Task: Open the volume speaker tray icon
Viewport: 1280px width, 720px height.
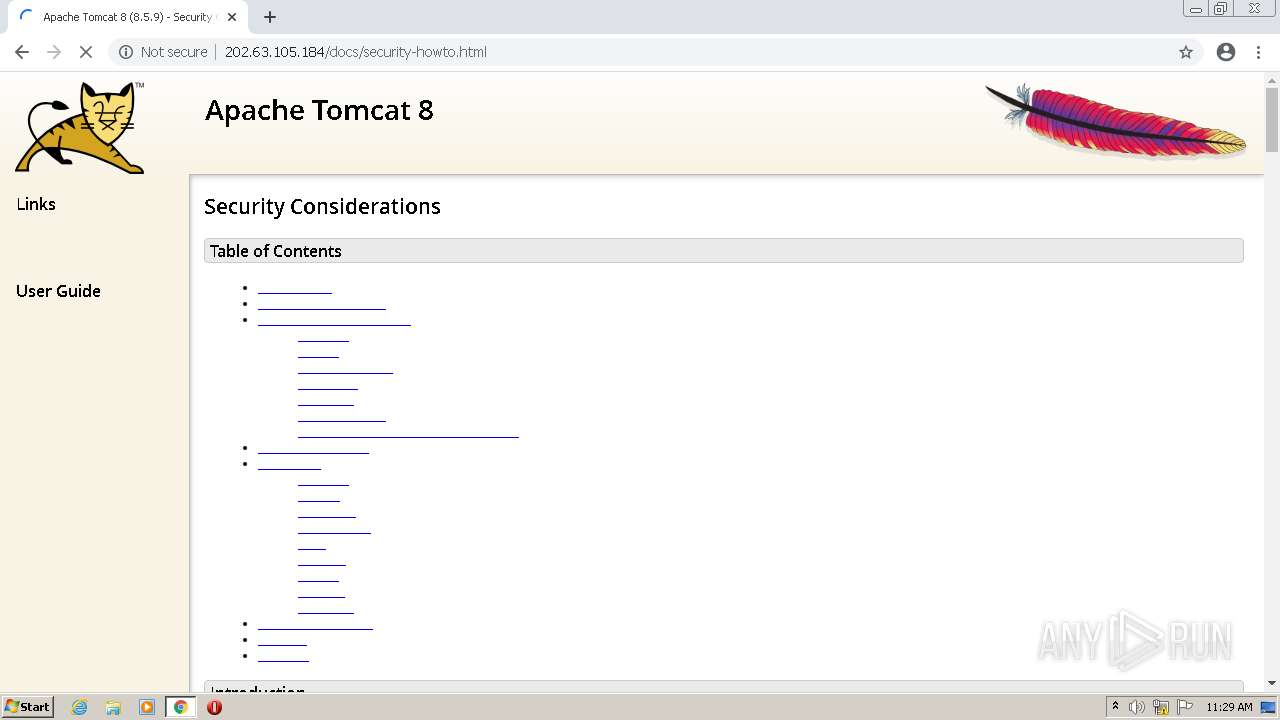Action: [x=1137, y=707]
